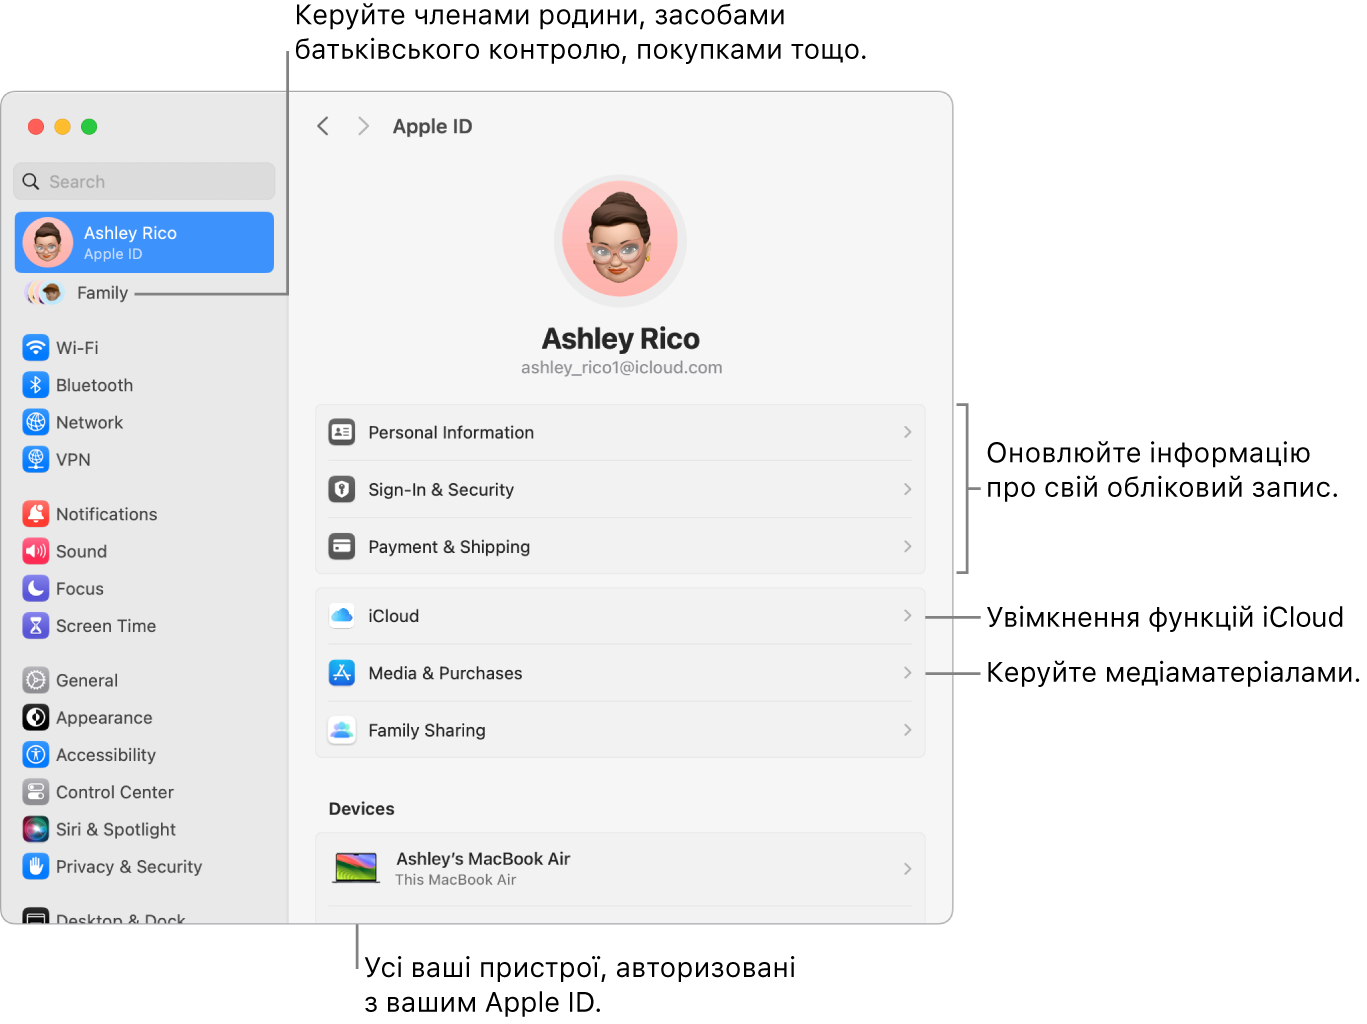Expand Ashley's MacBook Air row chevron
The image size is (1367, 1024).
point(907,869)
